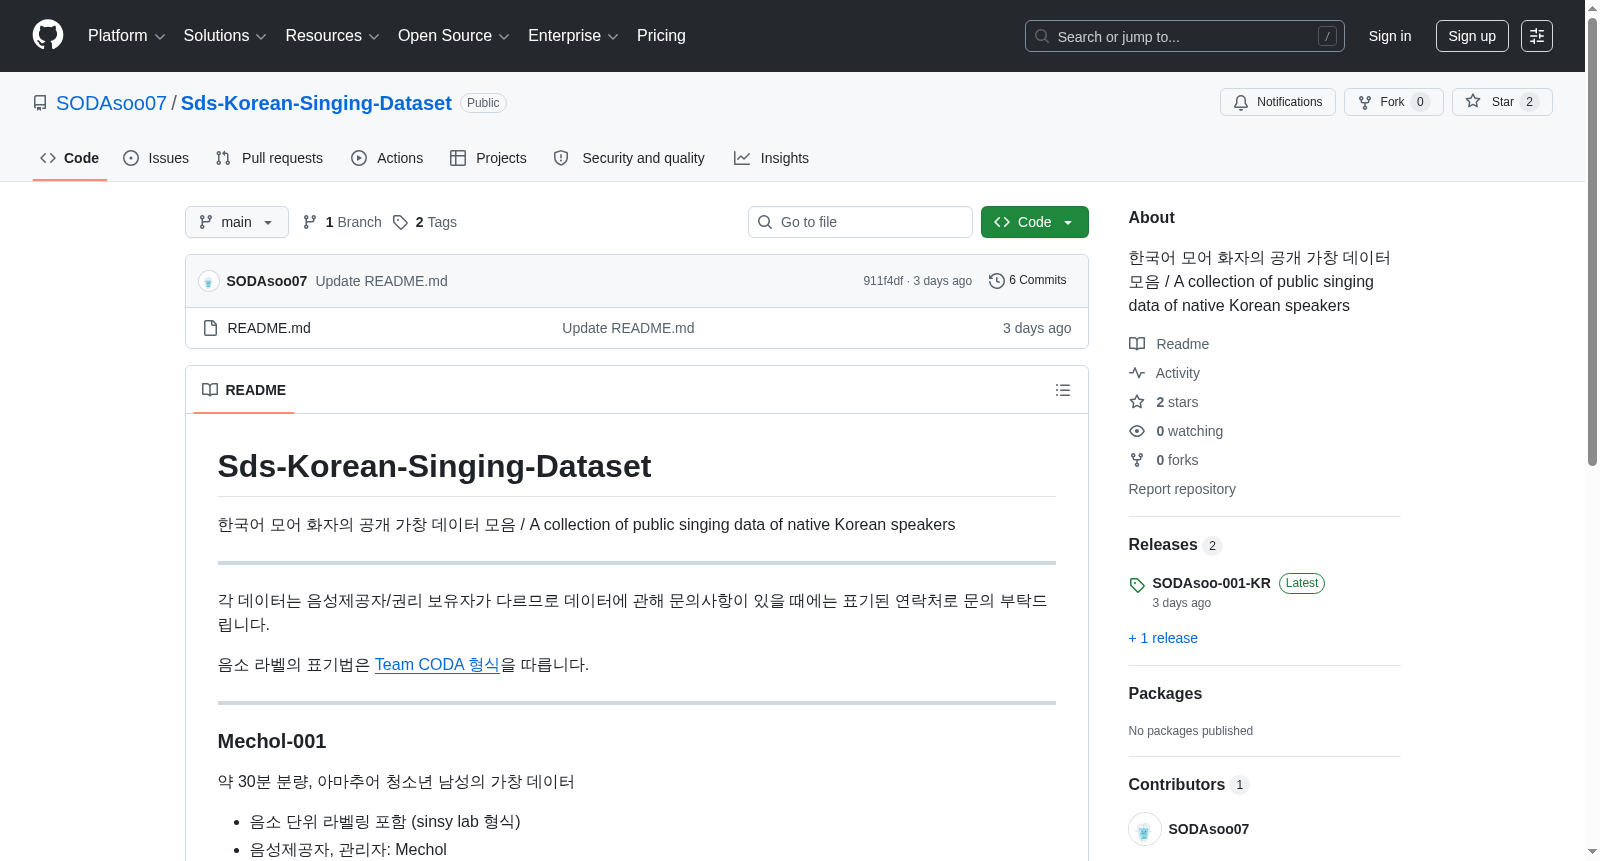
Task: Open SODAsoo007 avatar under Contributors
Action: [1144, 829]
